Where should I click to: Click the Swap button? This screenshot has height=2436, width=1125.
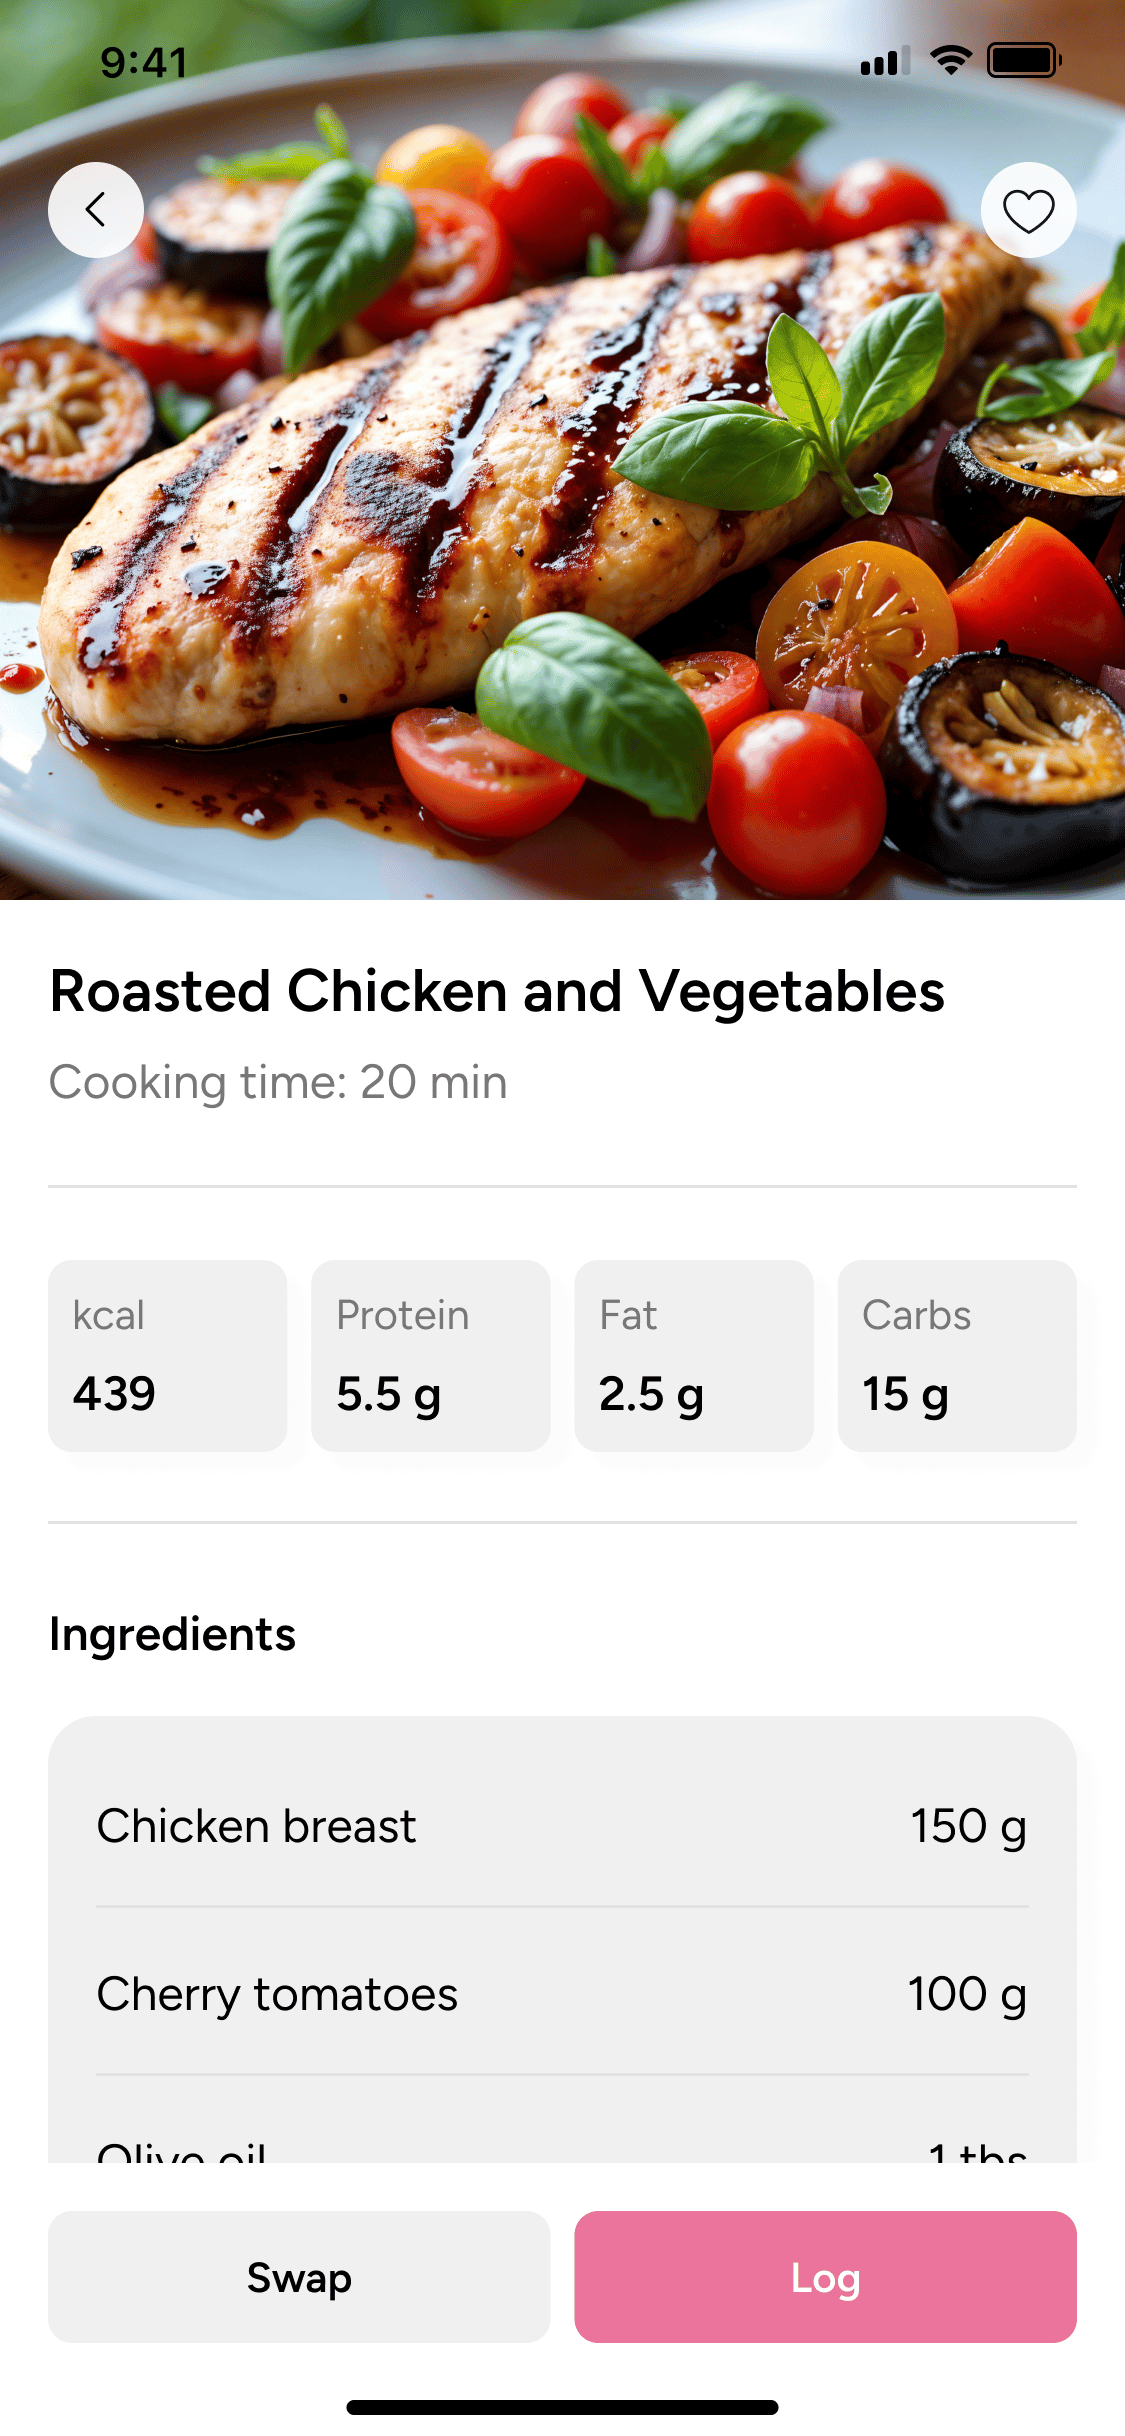coord(299,2277)
